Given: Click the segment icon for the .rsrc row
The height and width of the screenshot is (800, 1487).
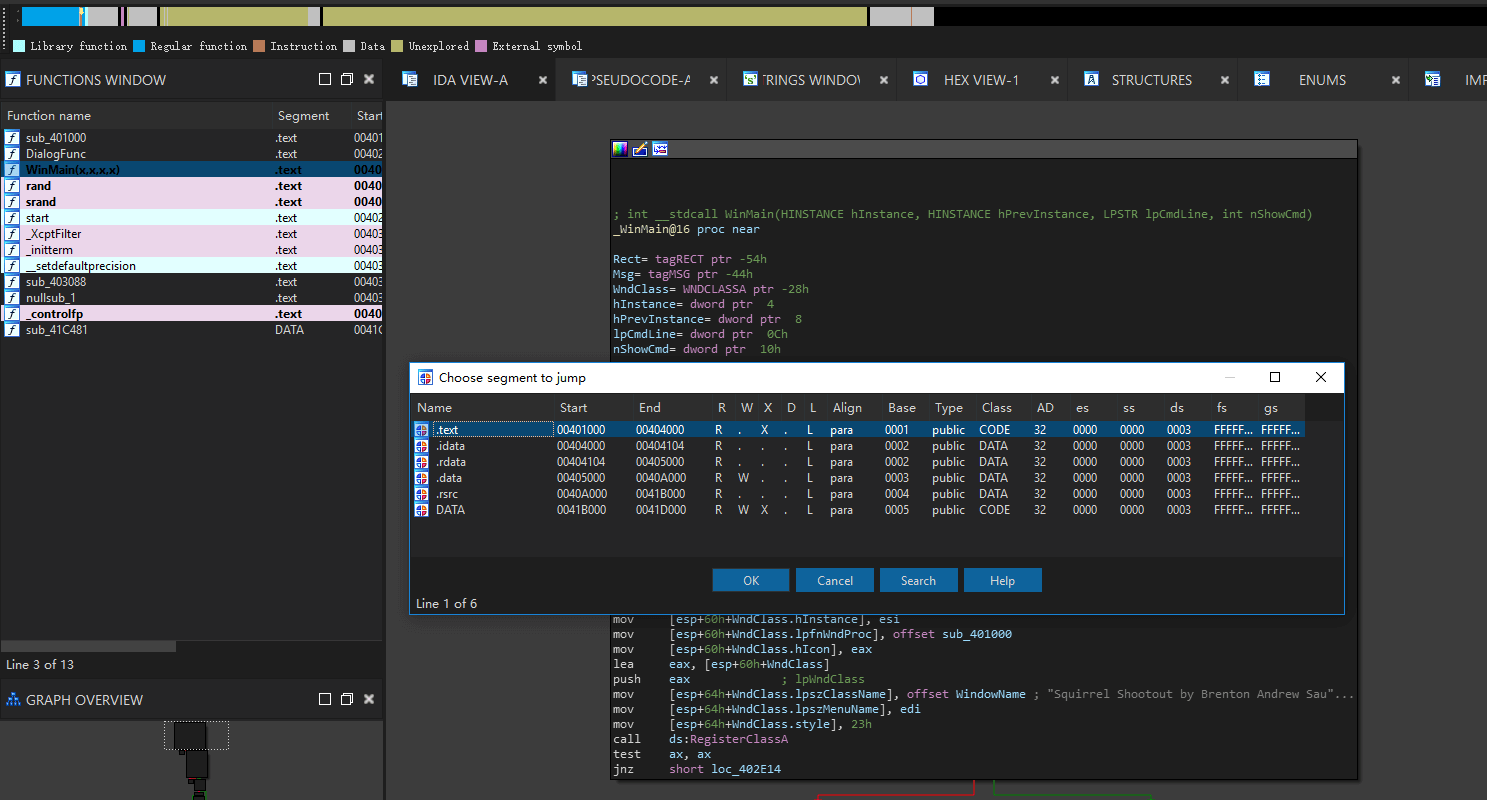Looking at the screenshot, I should click(422, 494).
